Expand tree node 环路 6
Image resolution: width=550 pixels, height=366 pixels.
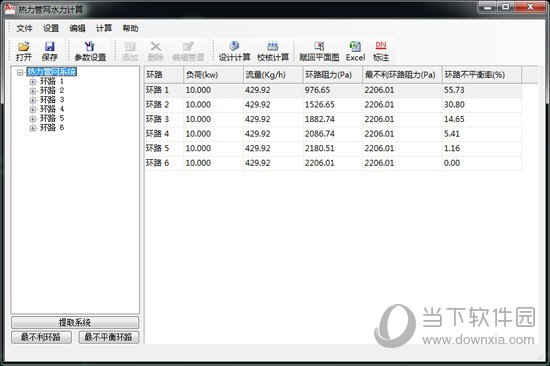[x=33, y=128]
